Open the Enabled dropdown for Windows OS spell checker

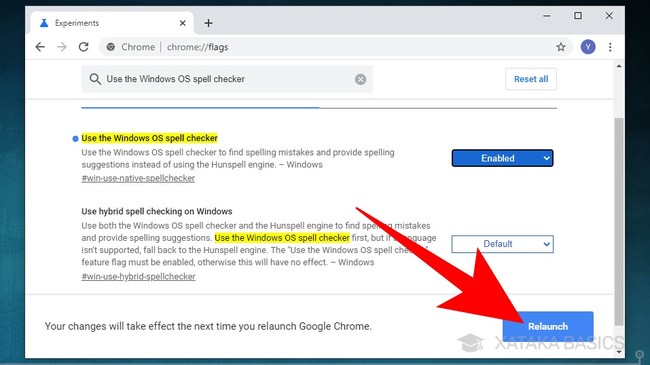(x=502, y=158)
